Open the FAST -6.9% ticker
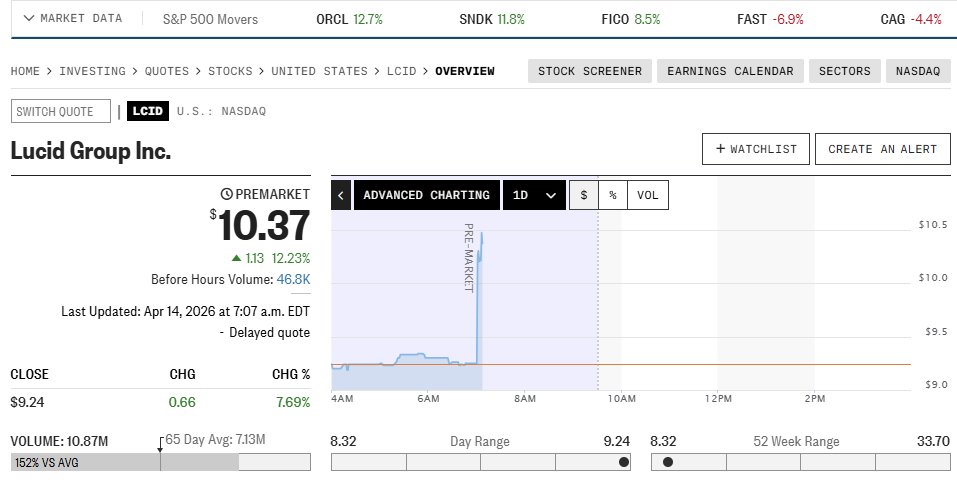Screen dimensions: 957x494 (x=770, y=19)
